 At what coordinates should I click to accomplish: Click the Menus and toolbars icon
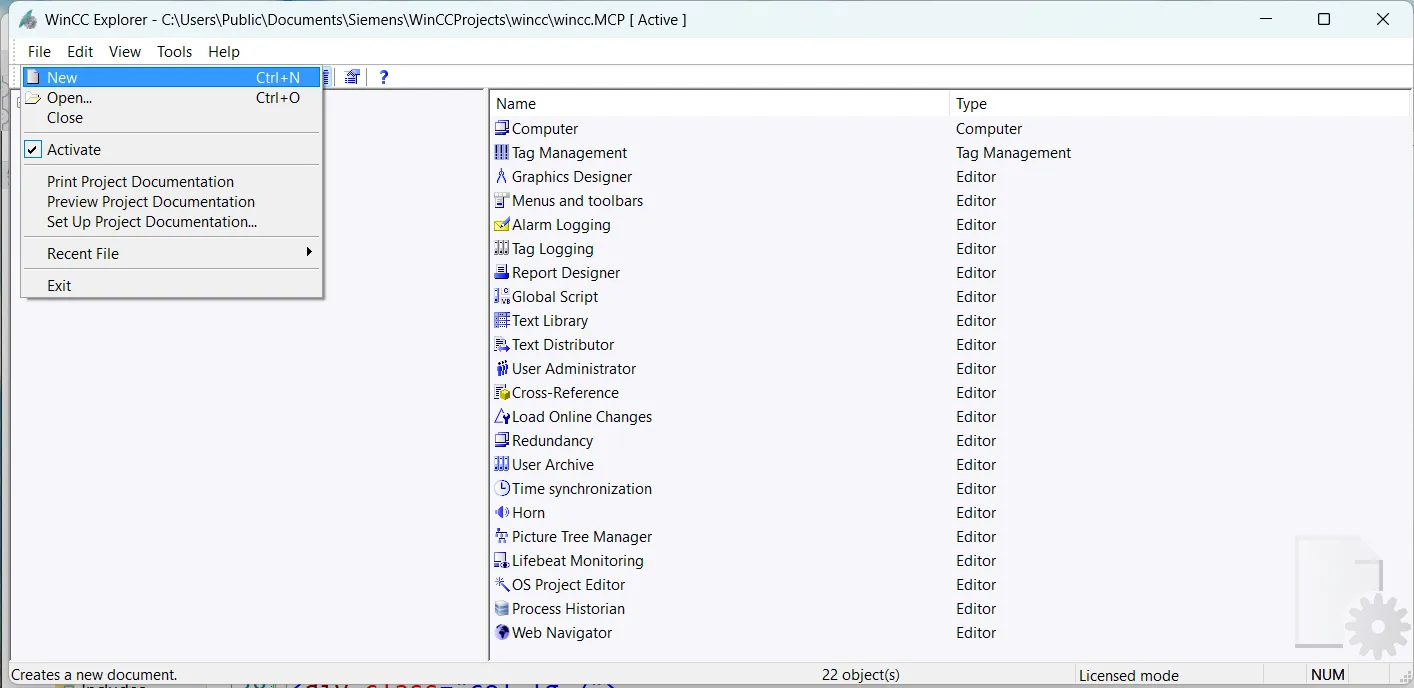502,200
